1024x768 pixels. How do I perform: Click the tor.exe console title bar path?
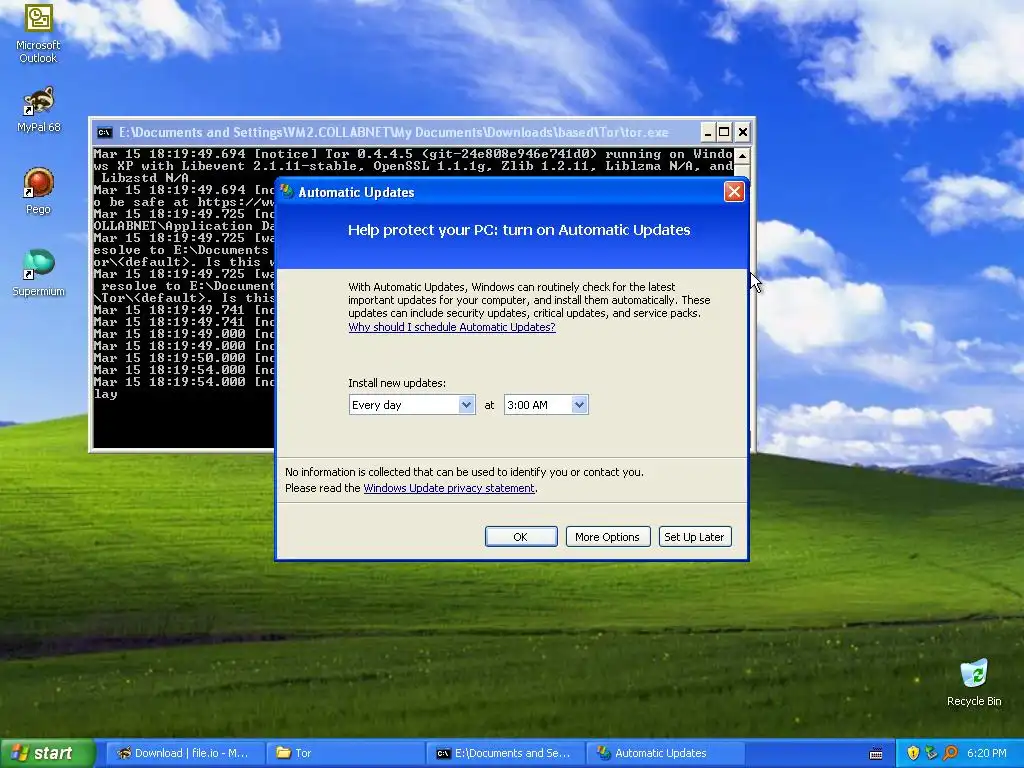point(394,133)
